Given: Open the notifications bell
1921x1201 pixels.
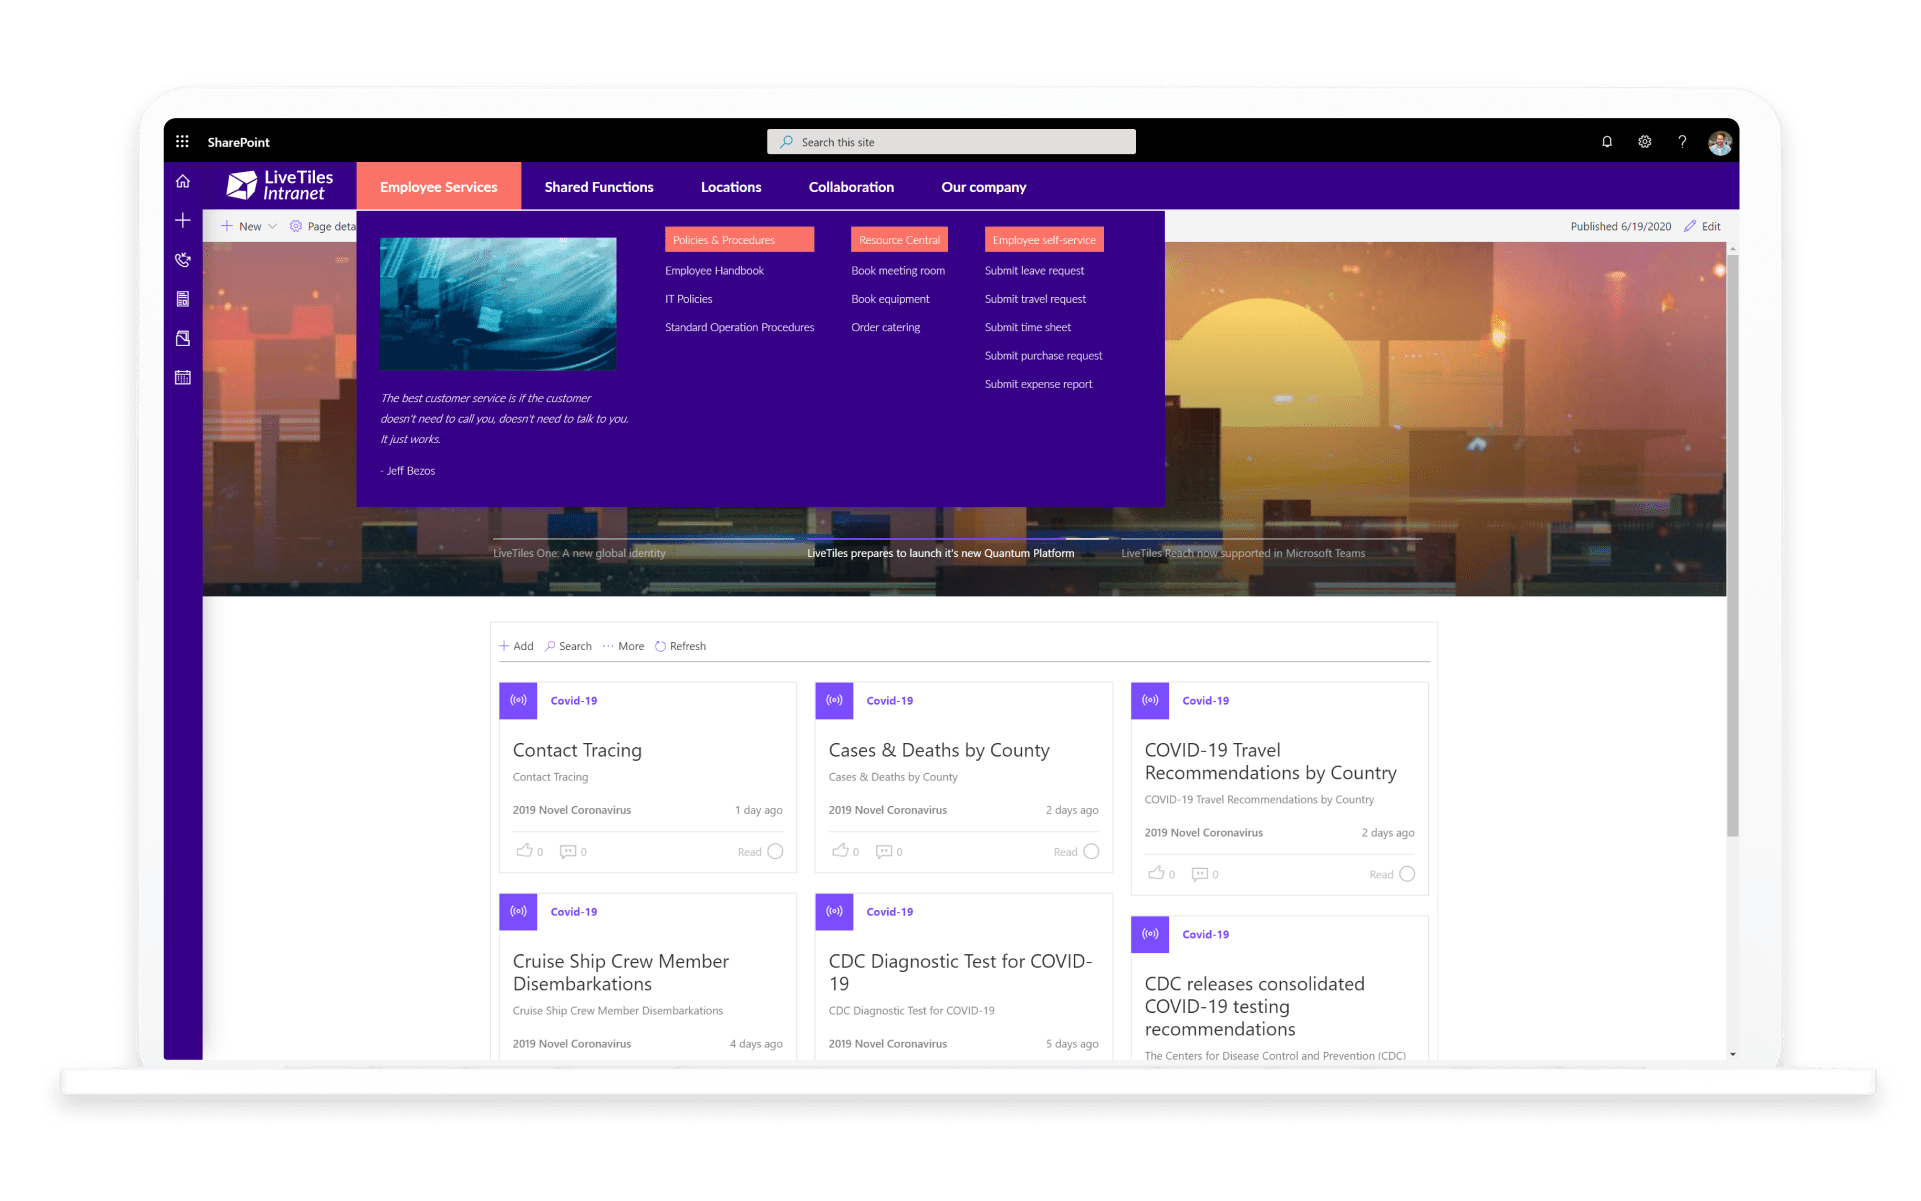Looking at the screenshot, I should (x=1606, y=142).
